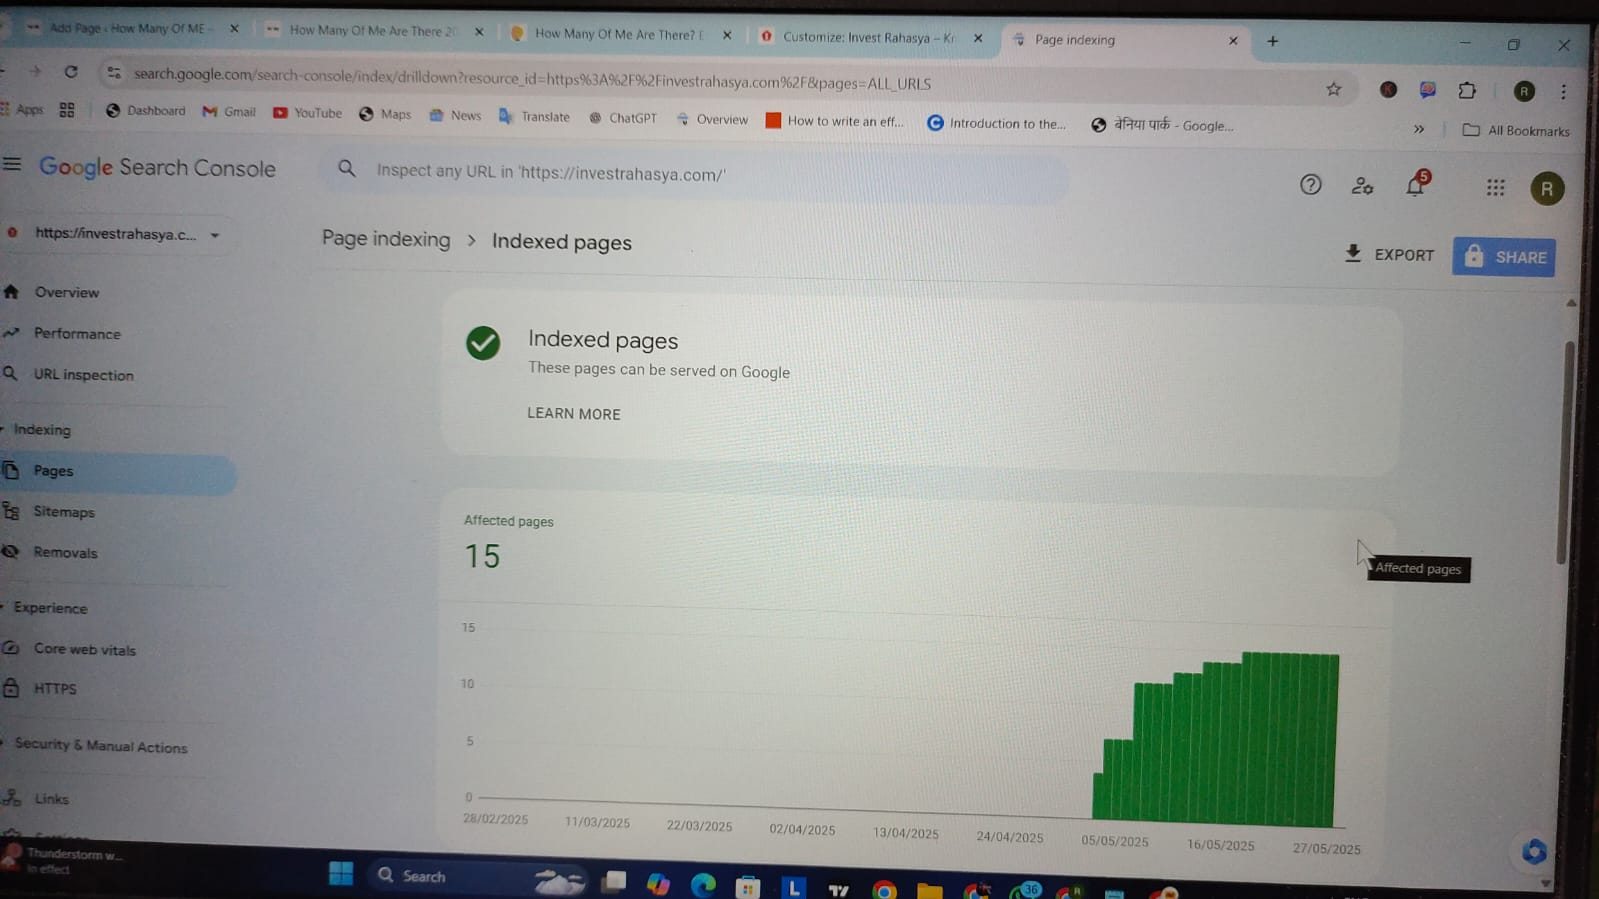The height and width of the screenshot is (899, 1599).
Task: Open Removals in the sidebar
Action: tap(65, 552)
